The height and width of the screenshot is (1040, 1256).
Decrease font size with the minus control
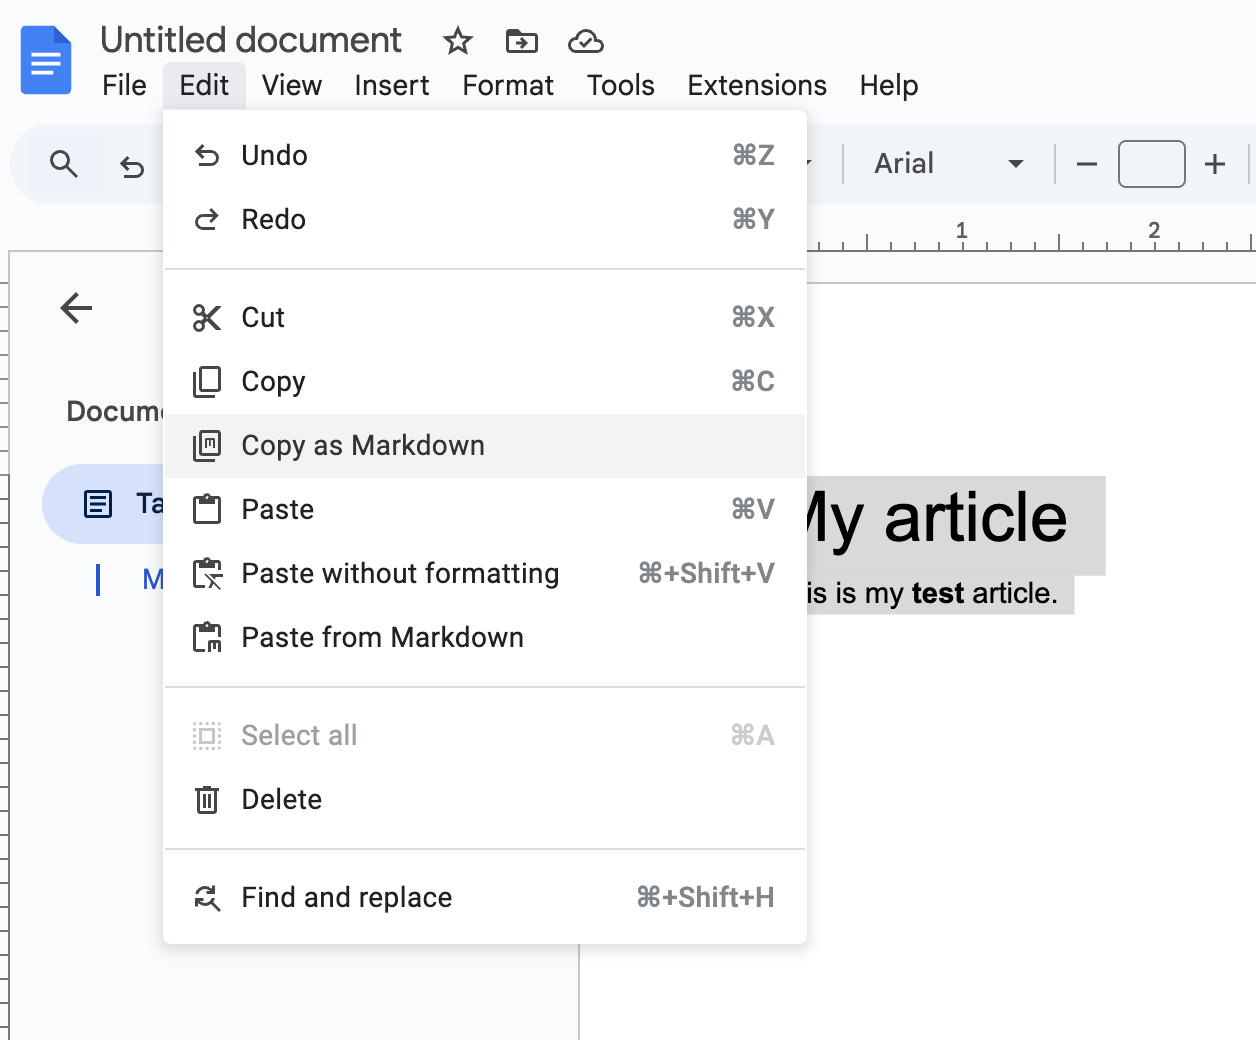coord(1085,163)
